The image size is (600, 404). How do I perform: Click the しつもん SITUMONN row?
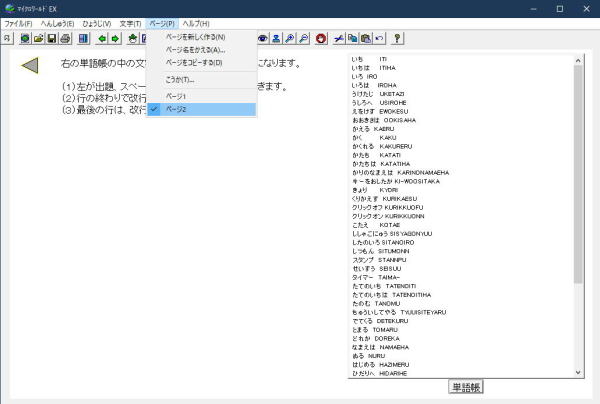[x=380, y=251]
